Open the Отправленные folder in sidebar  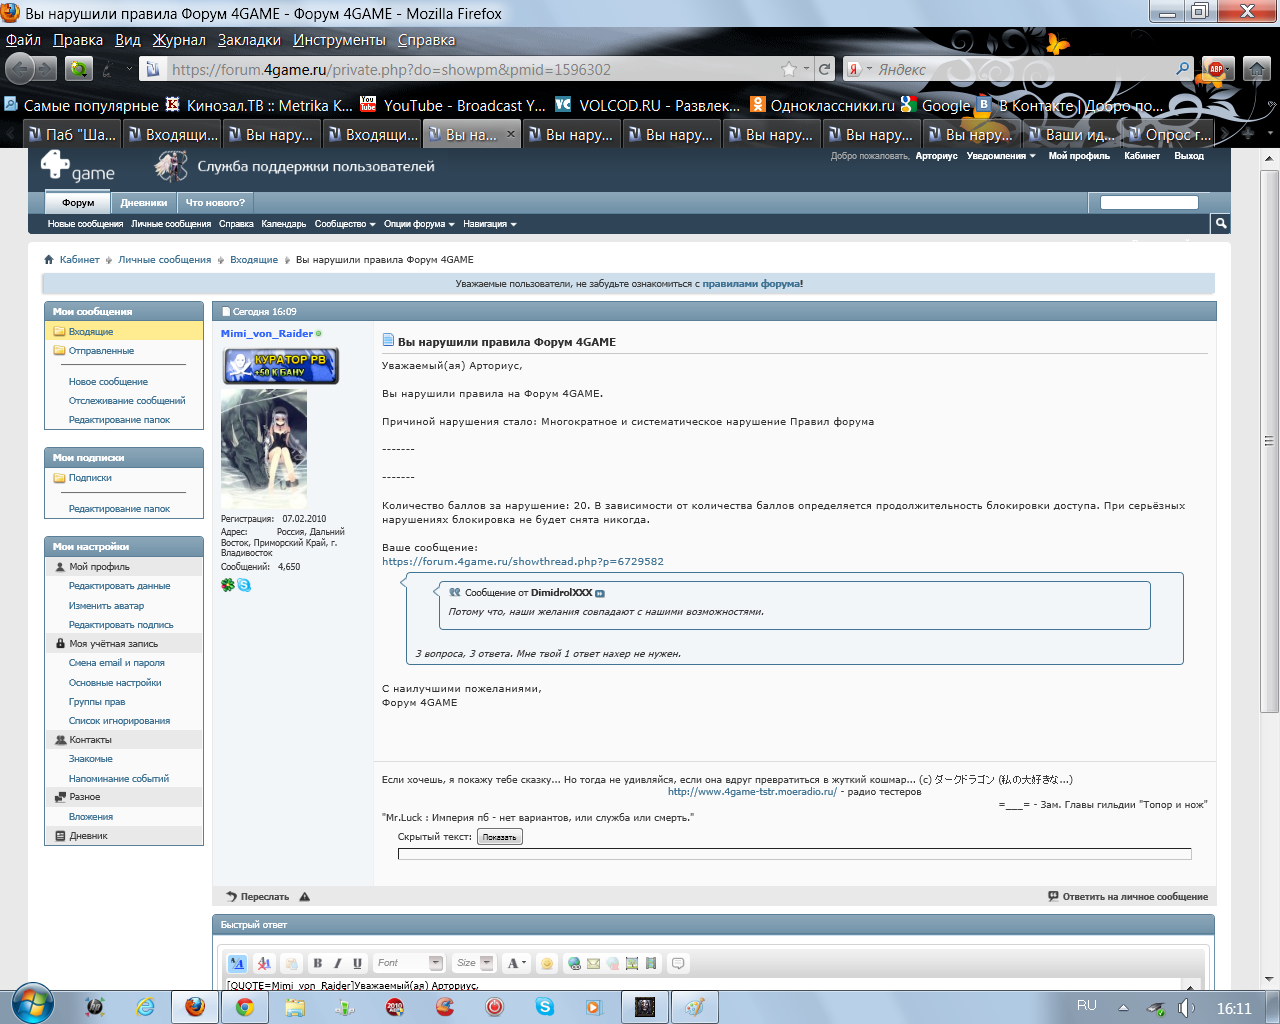click(x=101, y=351)
